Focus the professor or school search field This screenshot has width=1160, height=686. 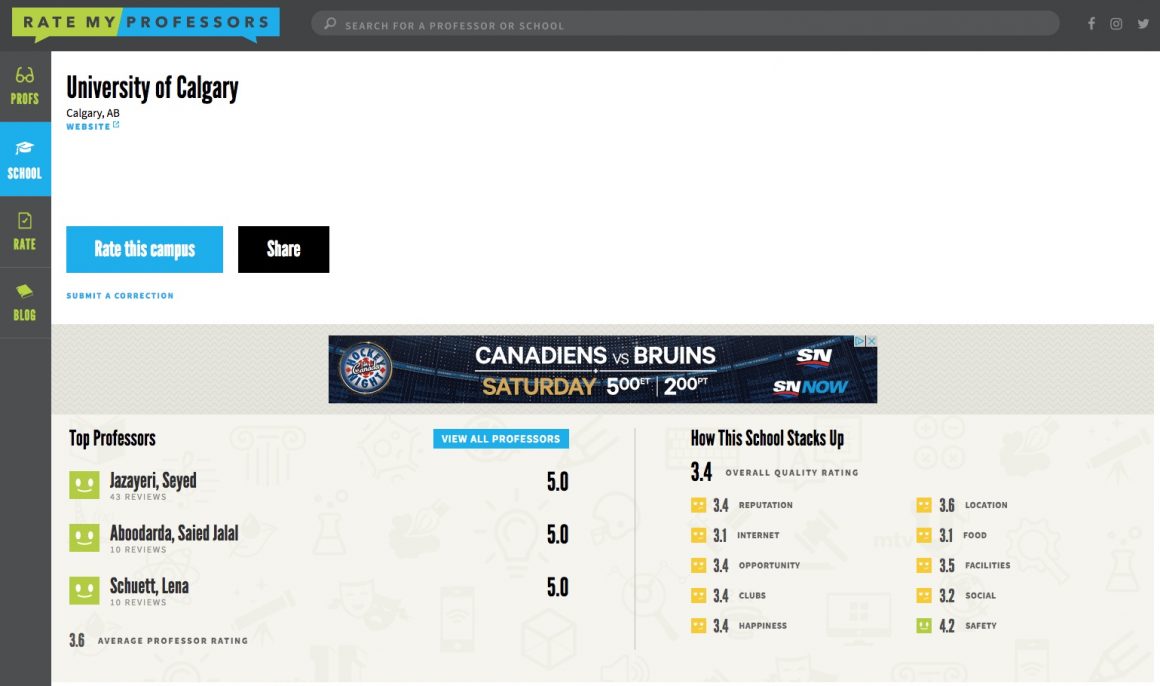pos(690,24)
